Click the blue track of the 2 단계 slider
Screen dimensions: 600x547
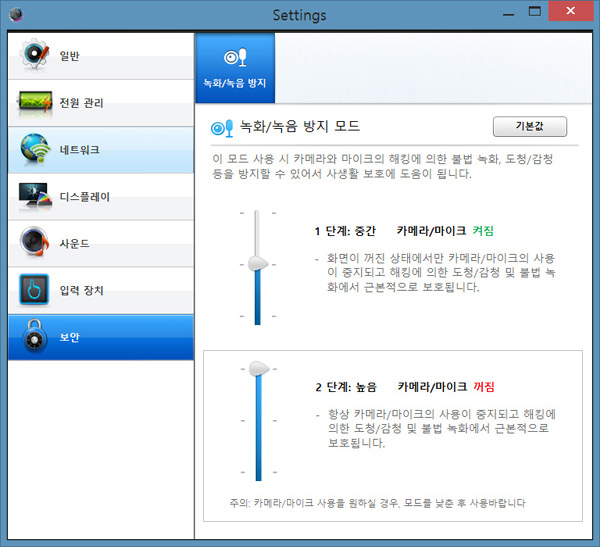coord(259,428)
